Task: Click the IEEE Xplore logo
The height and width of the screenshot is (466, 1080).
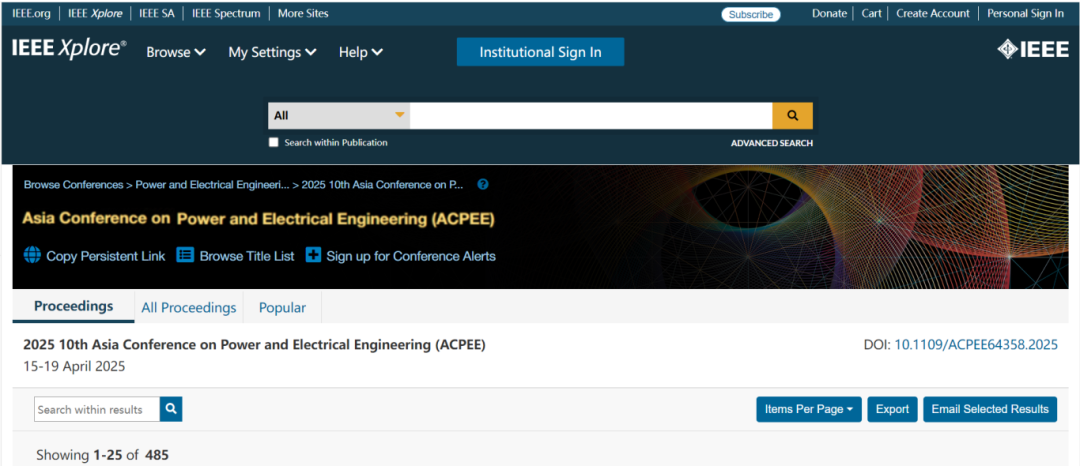Action: coord(69,49)
